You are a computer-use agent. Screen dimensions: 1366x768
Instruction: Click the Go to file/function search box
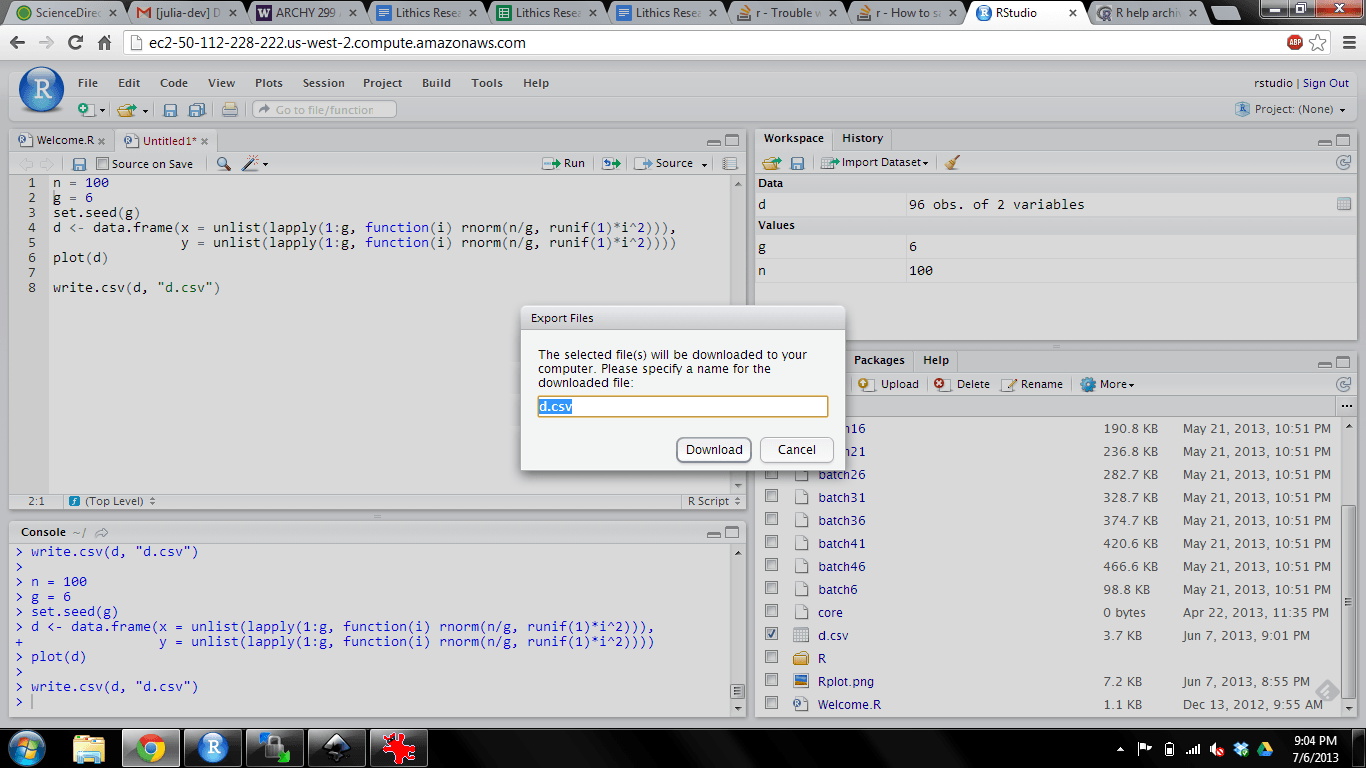point(324,110)
